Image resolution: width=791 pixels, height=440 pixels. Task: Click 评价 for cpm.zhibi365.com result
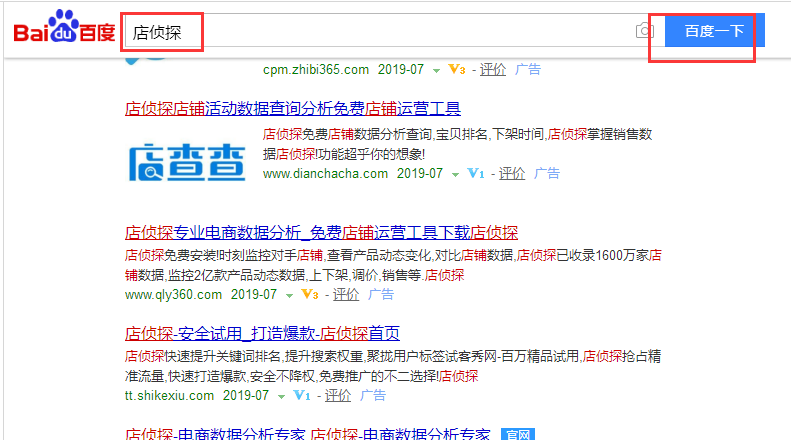click(492, 70)
